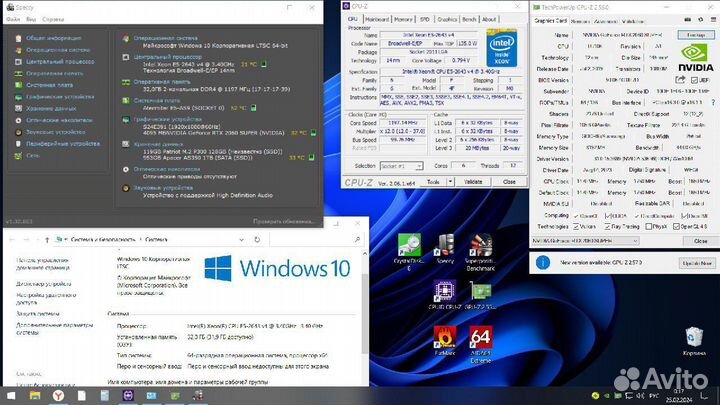Toggle the Ray Tracing checkbox in GPU-Z
The image size is (720, 405).
click(x=607, y=226)
